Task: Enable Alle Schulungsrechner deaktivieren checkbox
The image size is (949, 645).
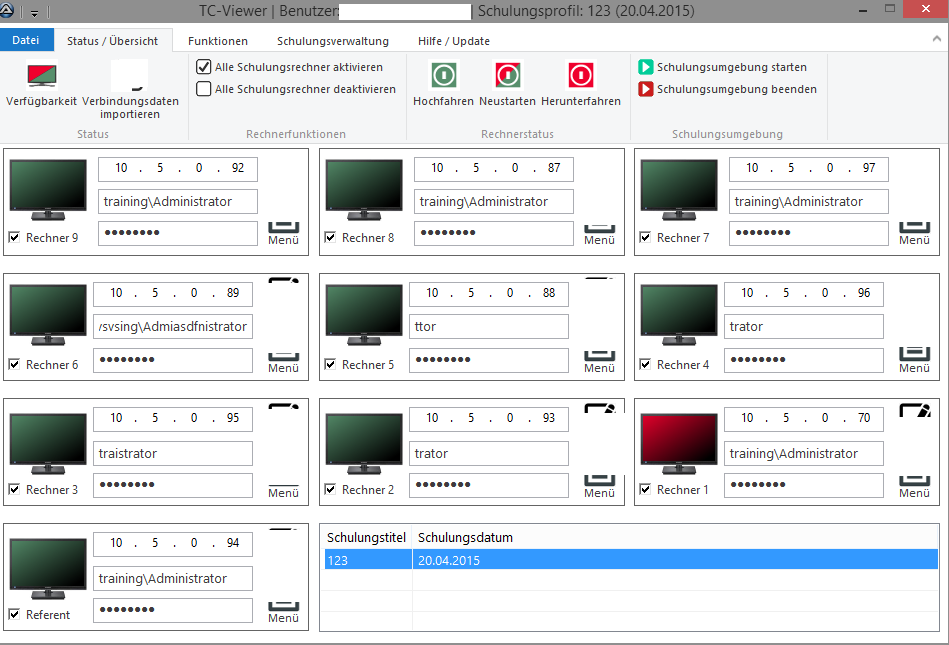Action: pyautogui.click(x=204, y=89)
